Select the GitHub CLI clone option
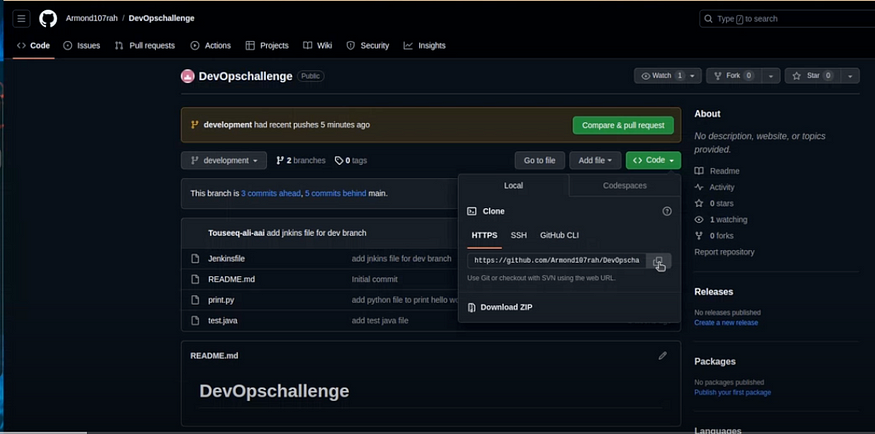Screen dimensions: 875x434 click(x=559, y=235)
